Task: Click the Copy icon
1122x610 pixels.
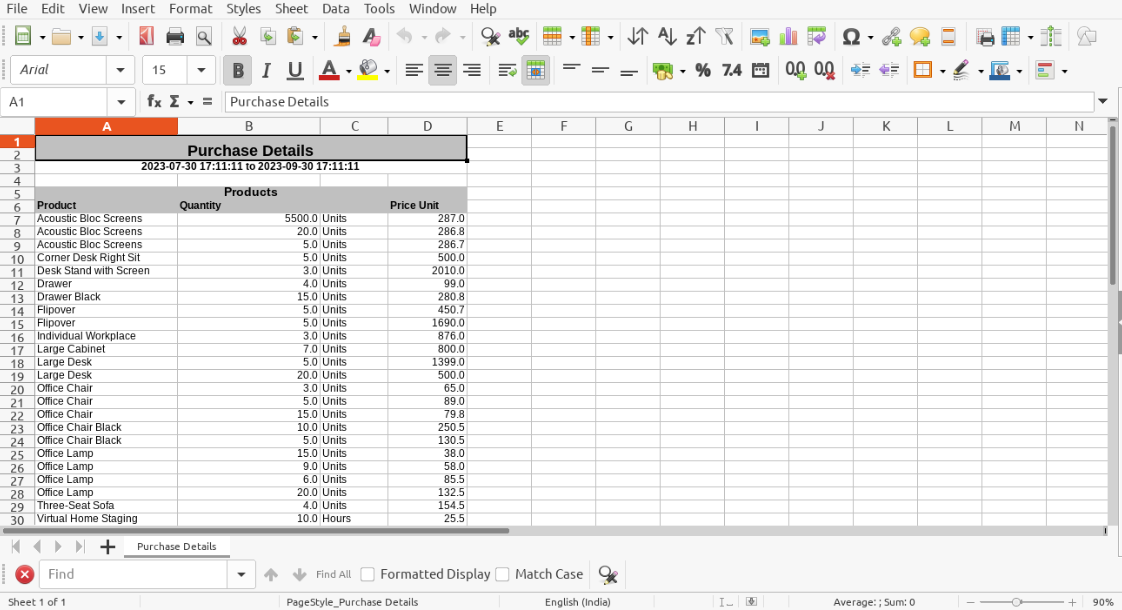Action: 268,36
